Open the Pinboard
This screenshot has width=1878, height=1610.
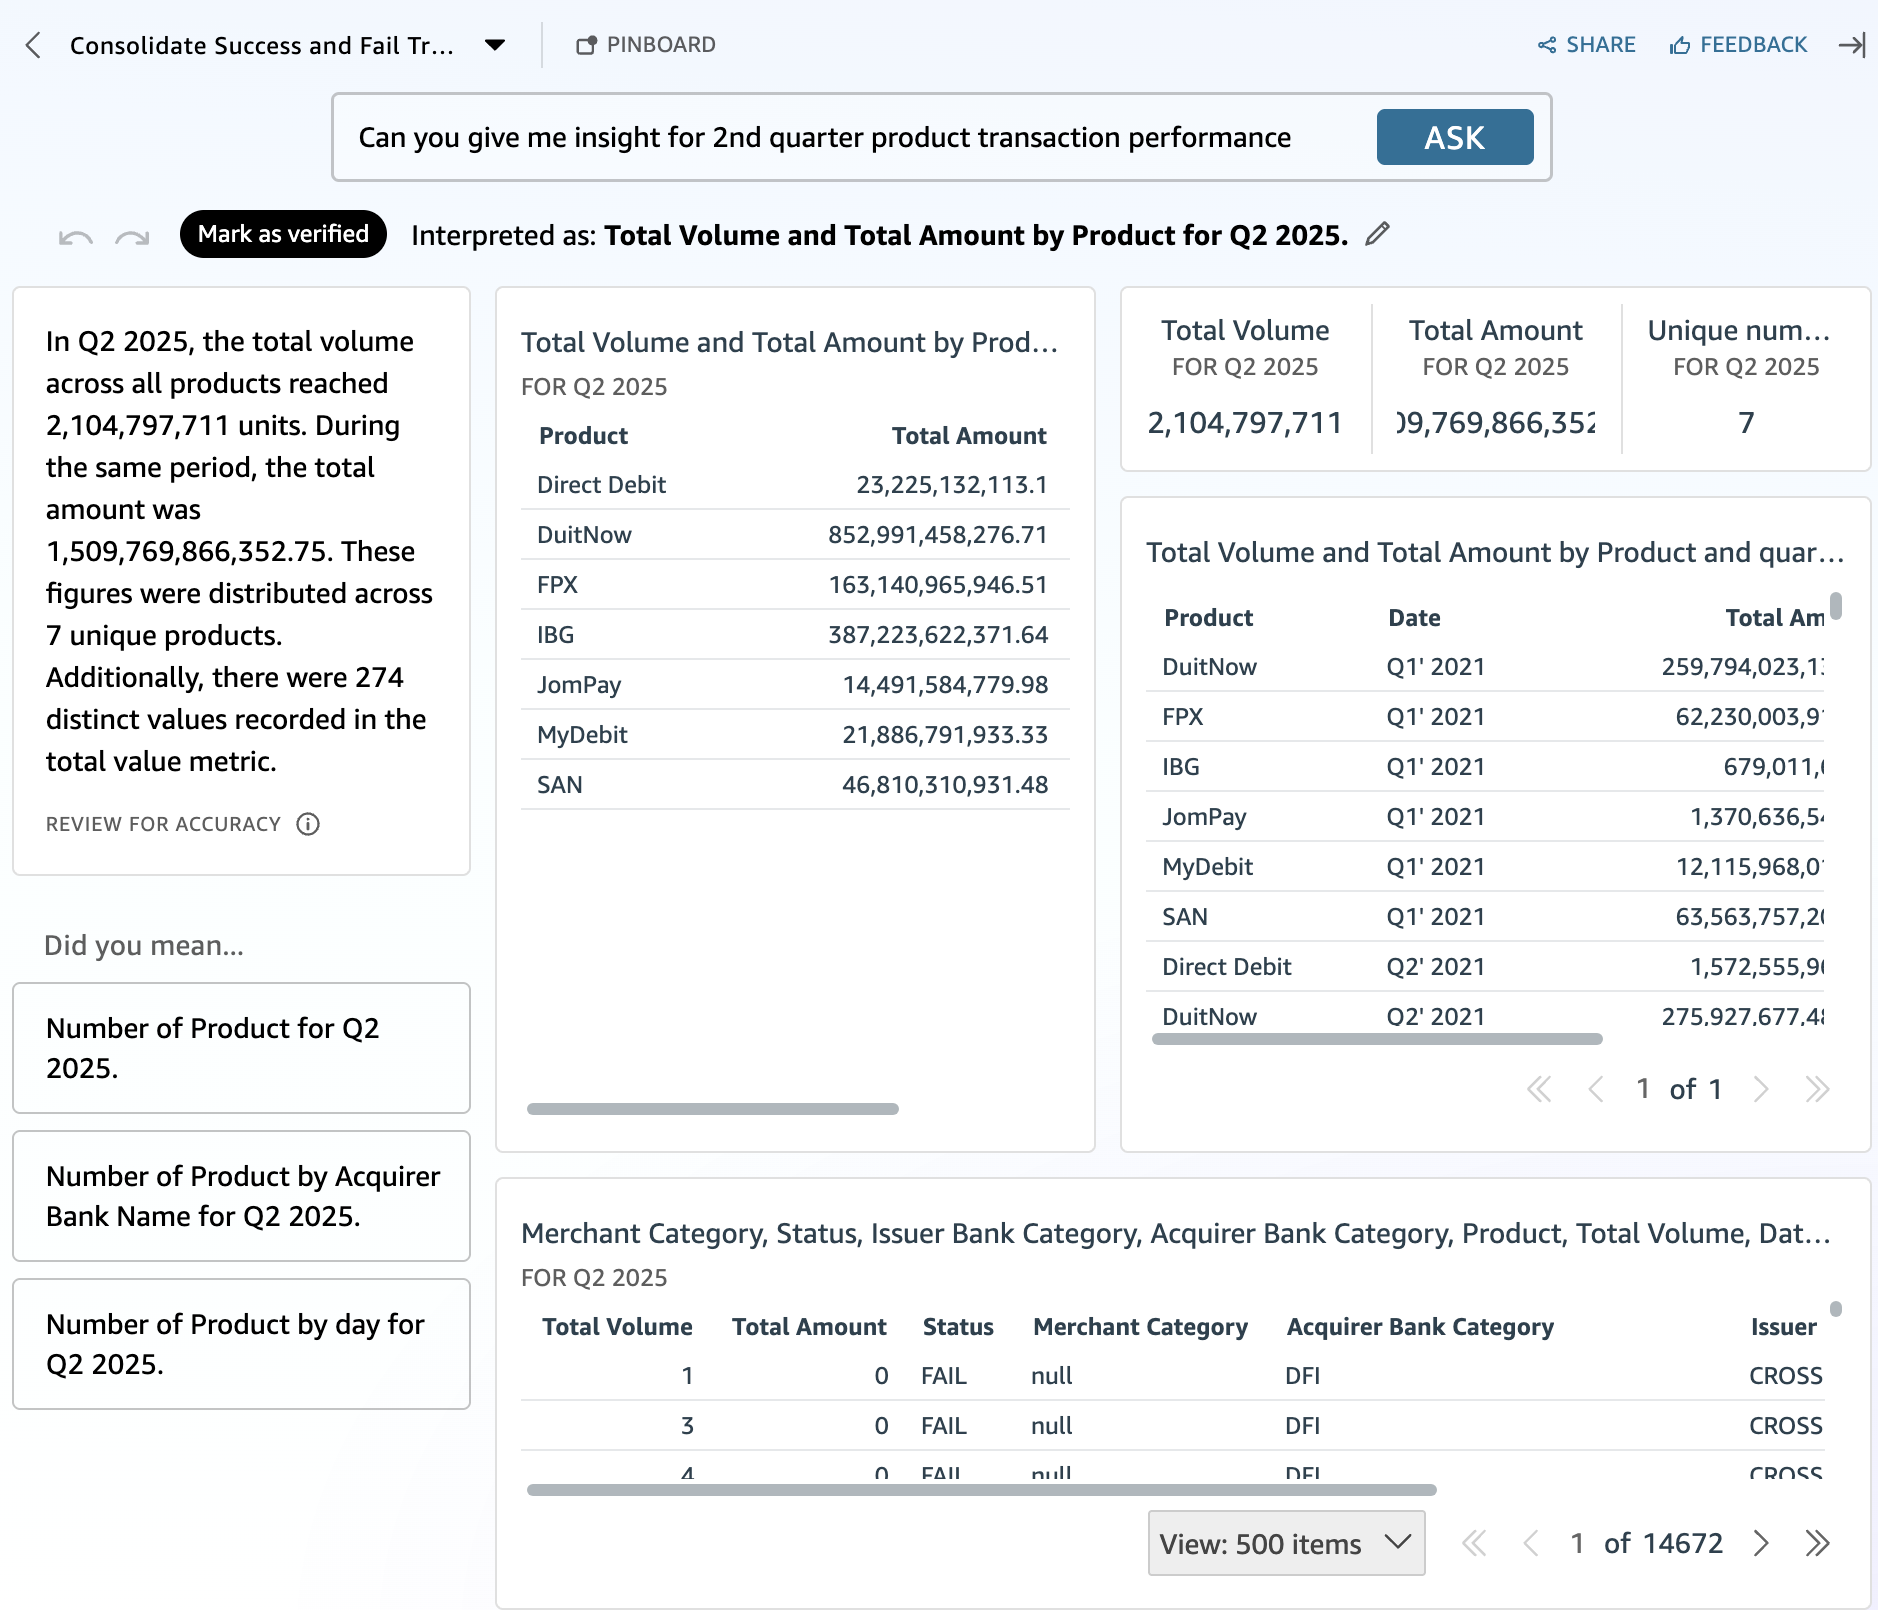[646, 45]
